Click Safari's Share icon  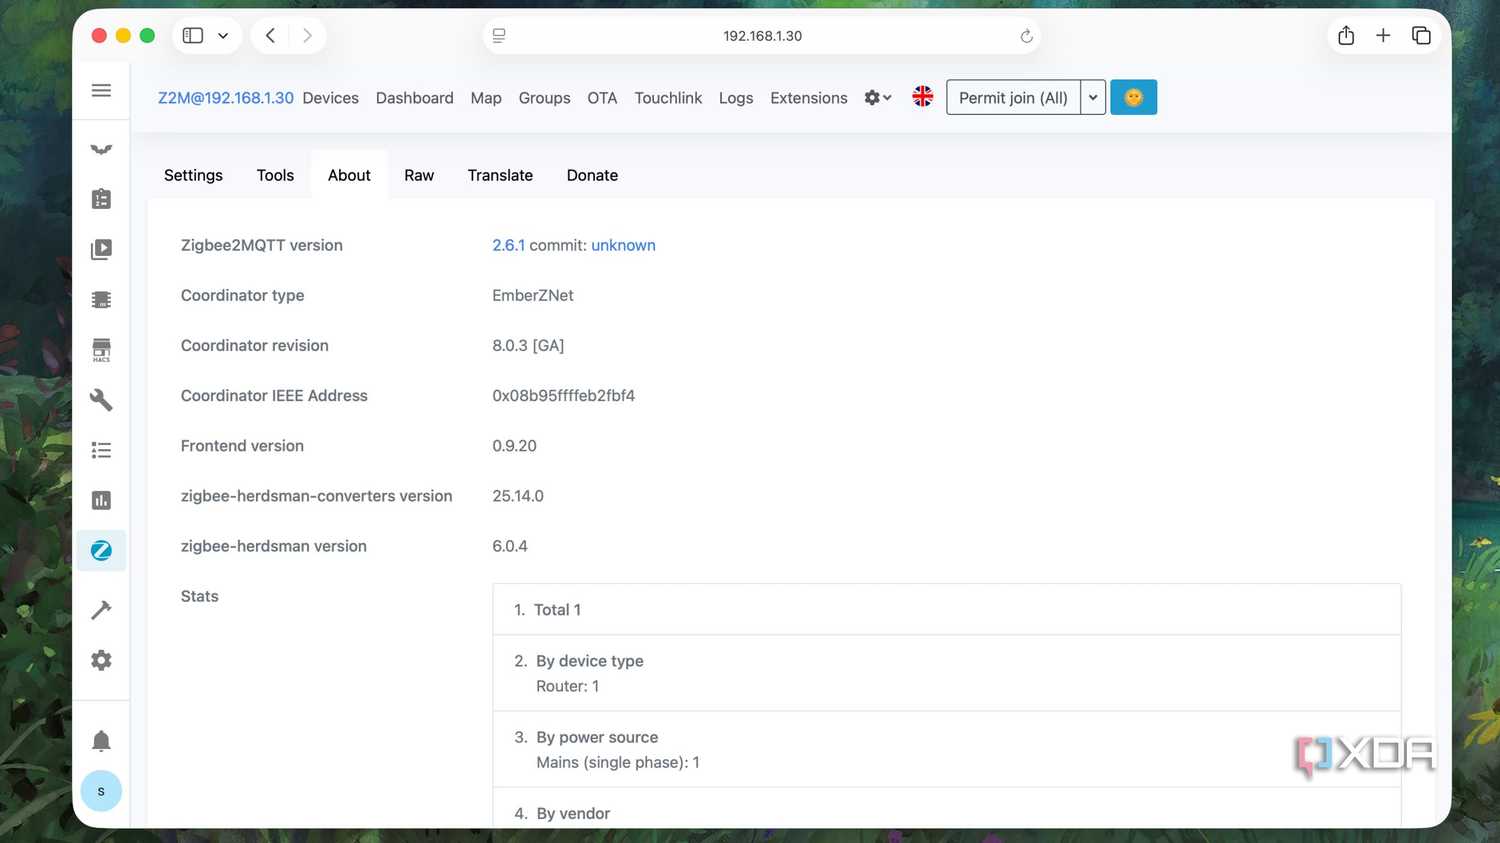1346,35
